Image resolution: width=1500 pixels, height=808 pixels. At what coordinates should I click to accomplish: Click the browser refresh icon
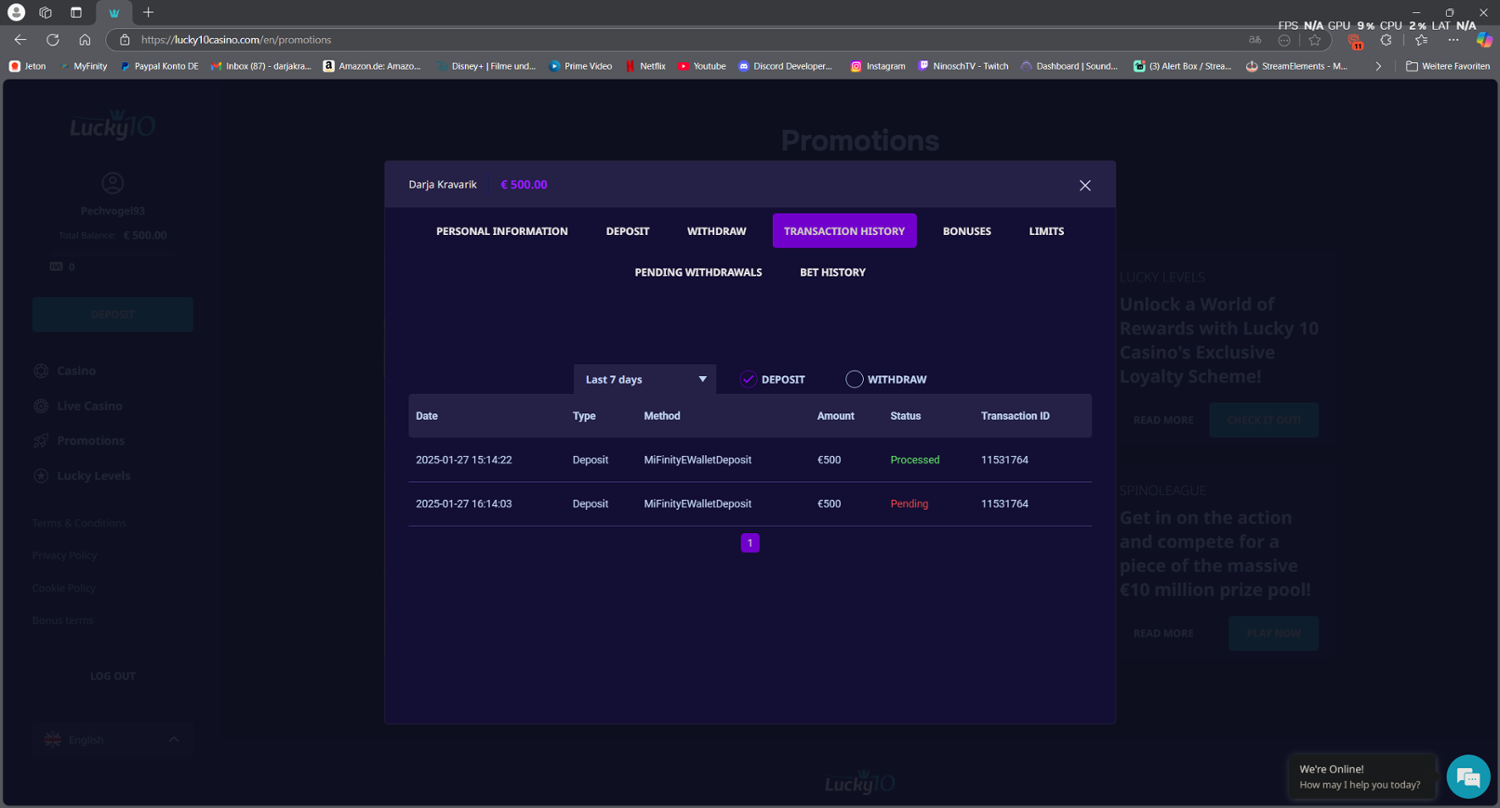[x=53, y=40]
